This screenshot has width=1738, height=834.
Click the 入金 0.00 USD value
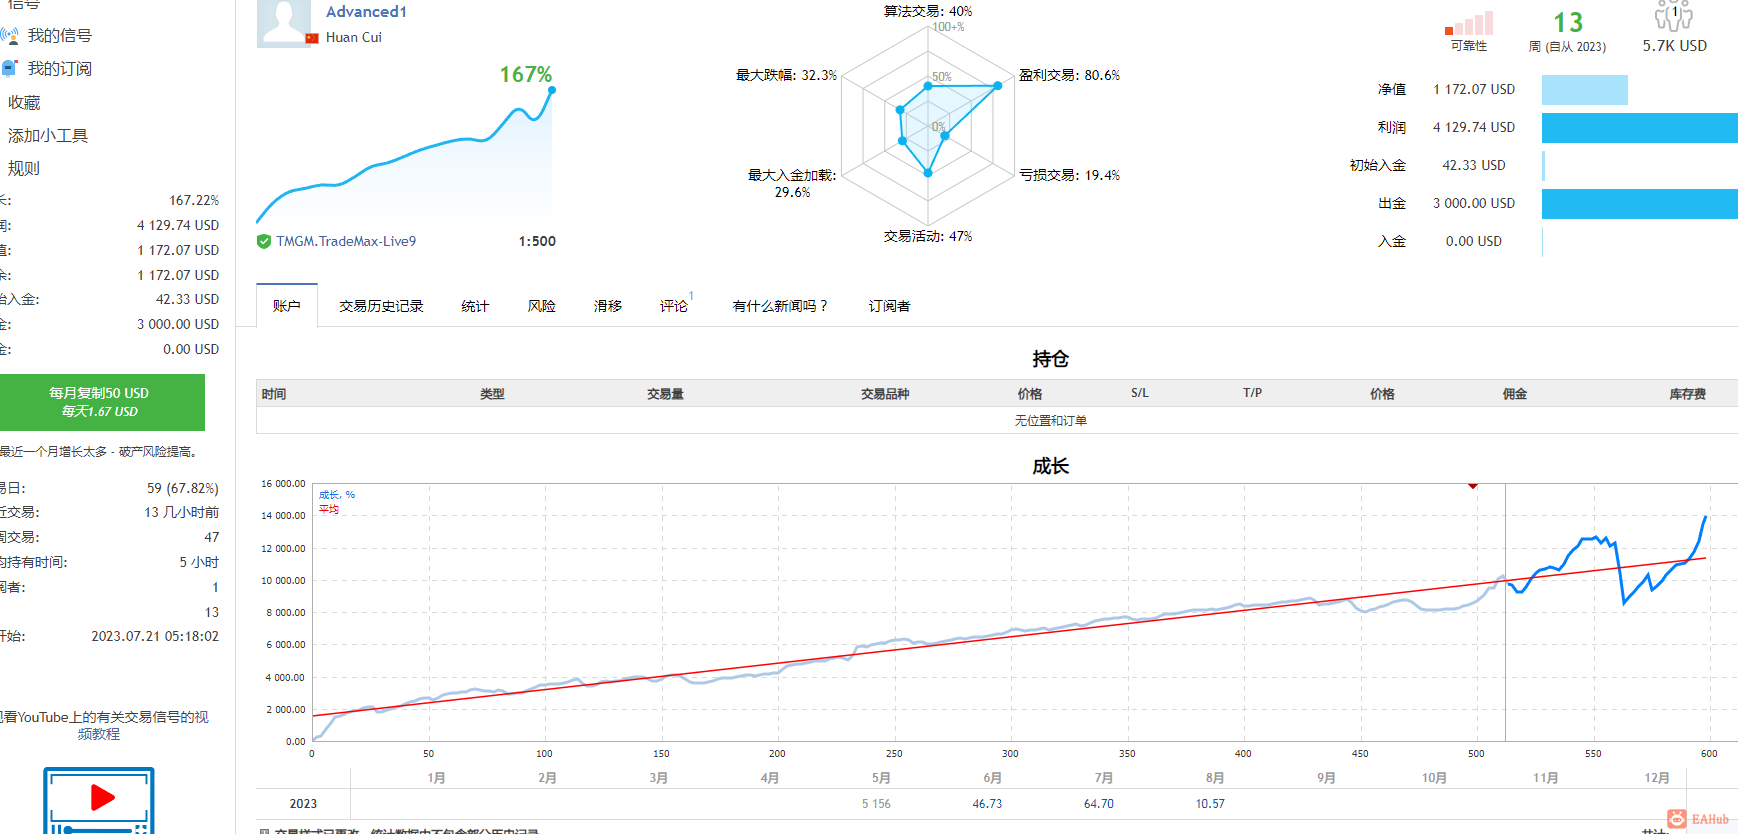(x=1474, y=242)
